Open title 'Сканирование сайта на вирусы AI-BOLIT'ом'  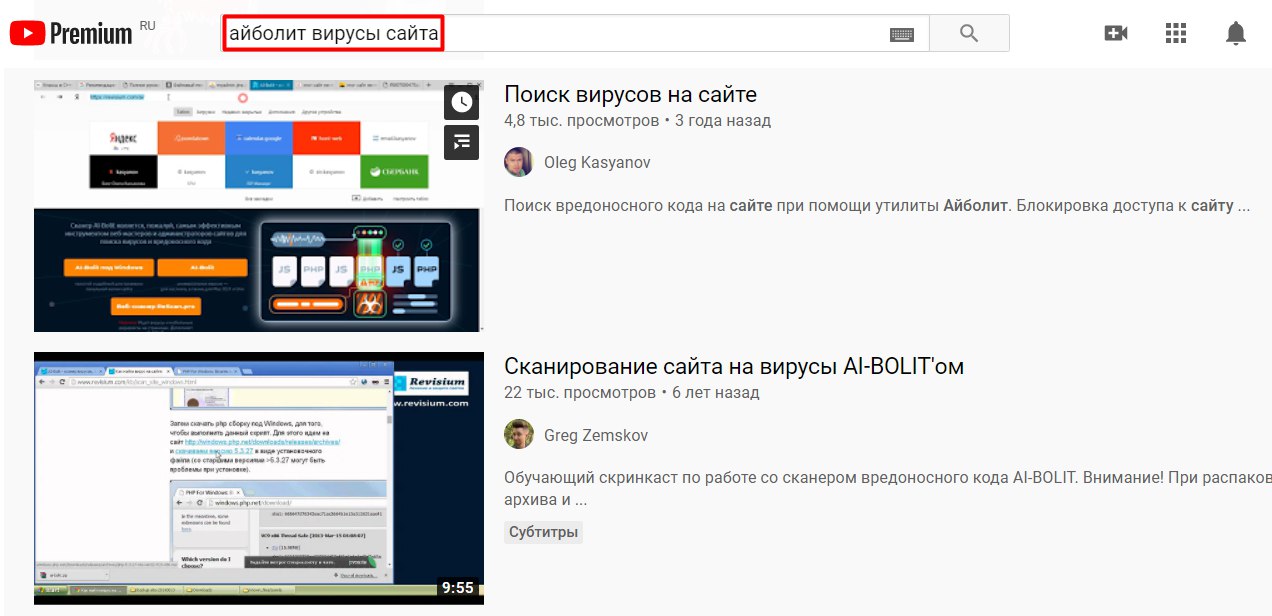pos(734,366)
